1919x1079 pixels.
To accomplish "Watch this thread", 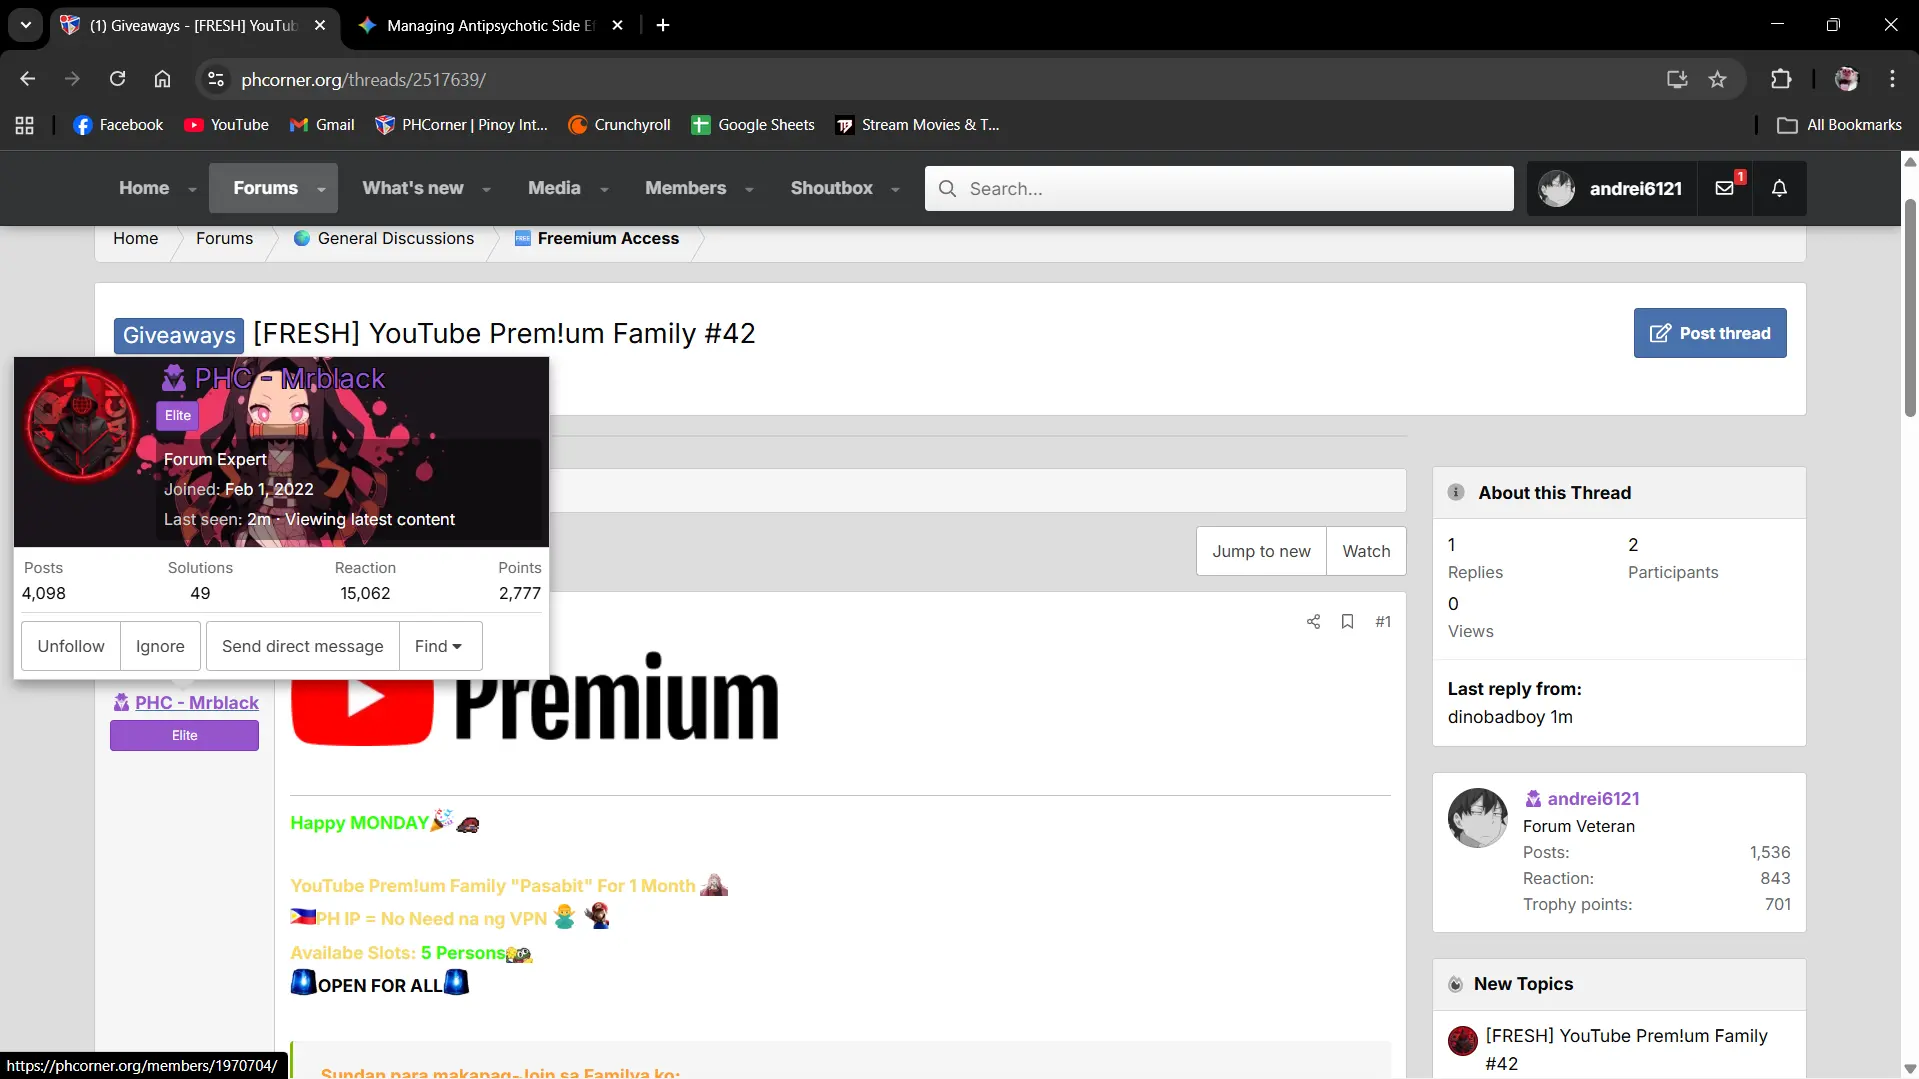I will pos(1366,551).
